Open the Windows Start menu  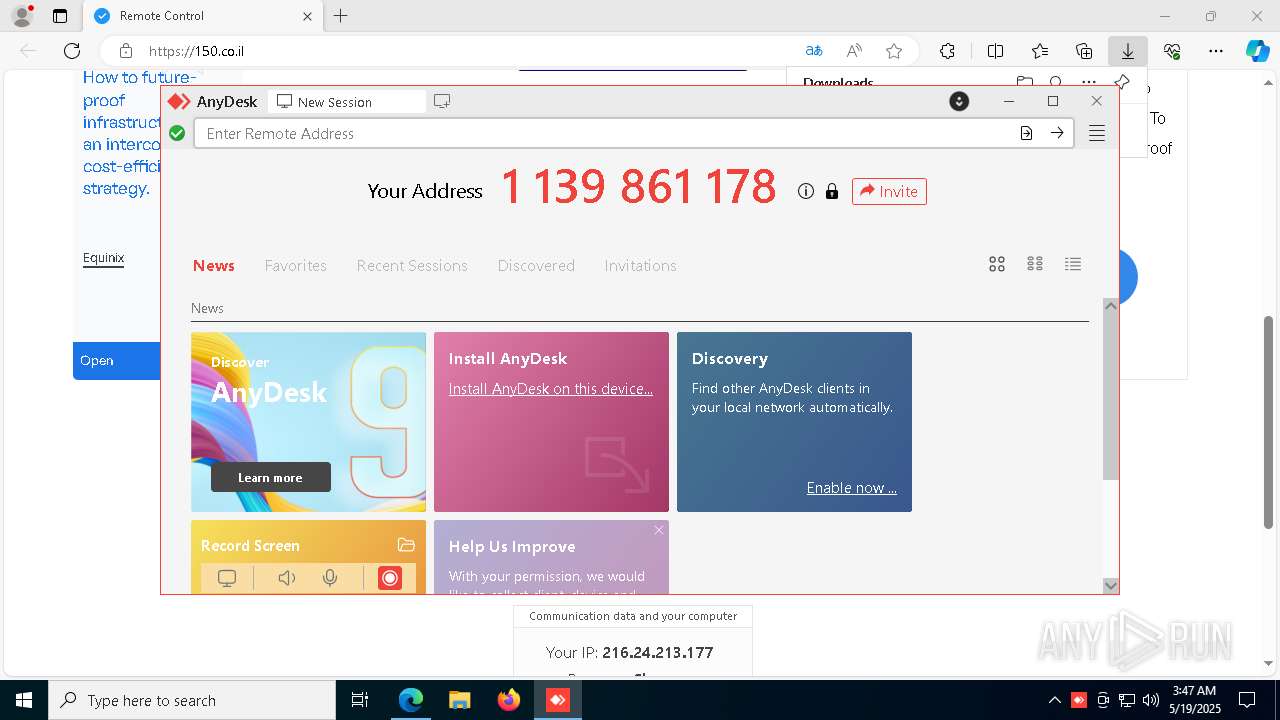pyautogui.click(x=24, y=700)
